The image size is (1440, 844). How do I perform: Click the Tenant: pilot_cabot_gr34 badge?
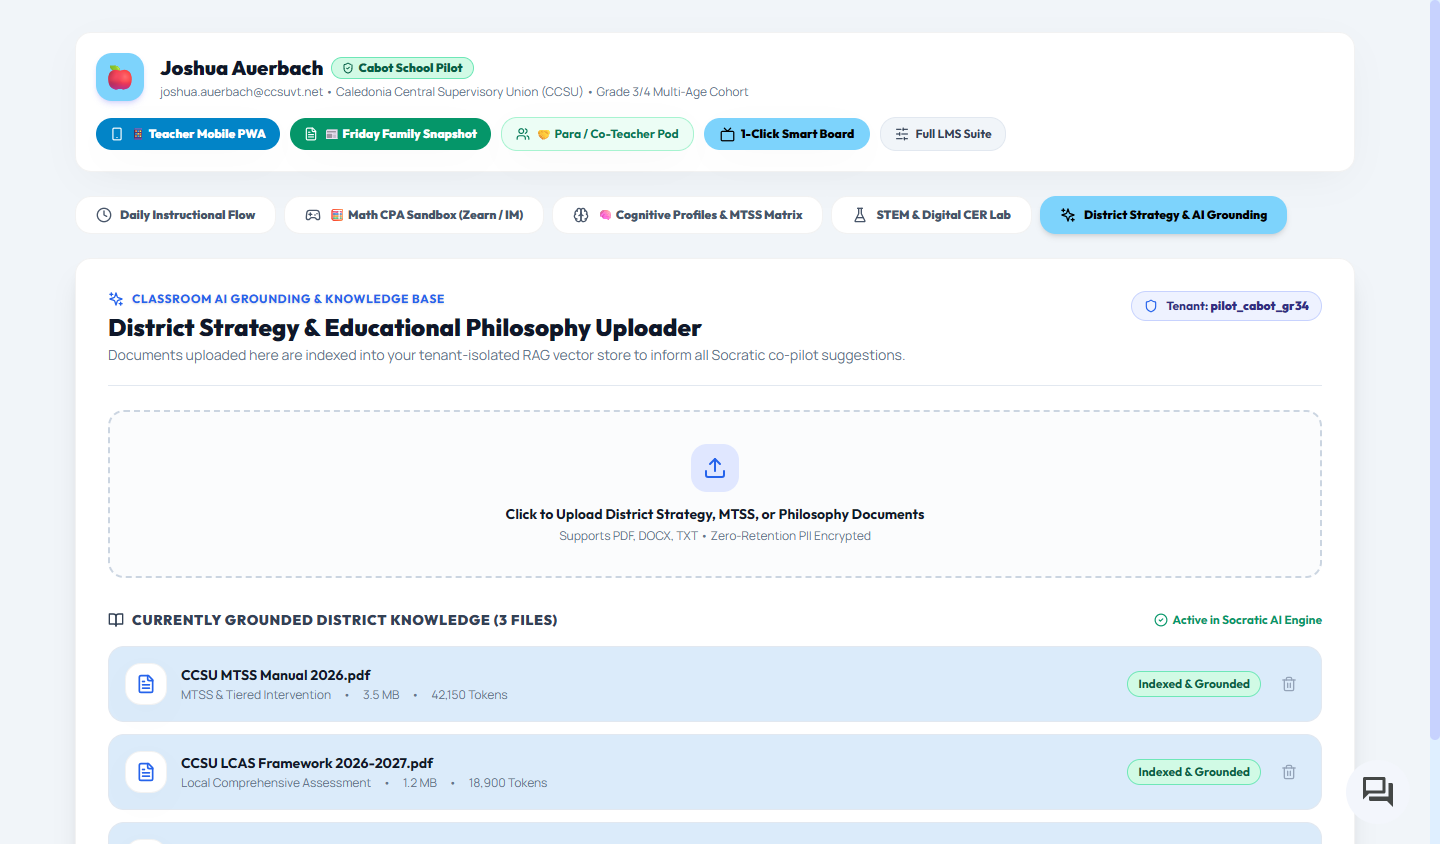pos(1226,306)
